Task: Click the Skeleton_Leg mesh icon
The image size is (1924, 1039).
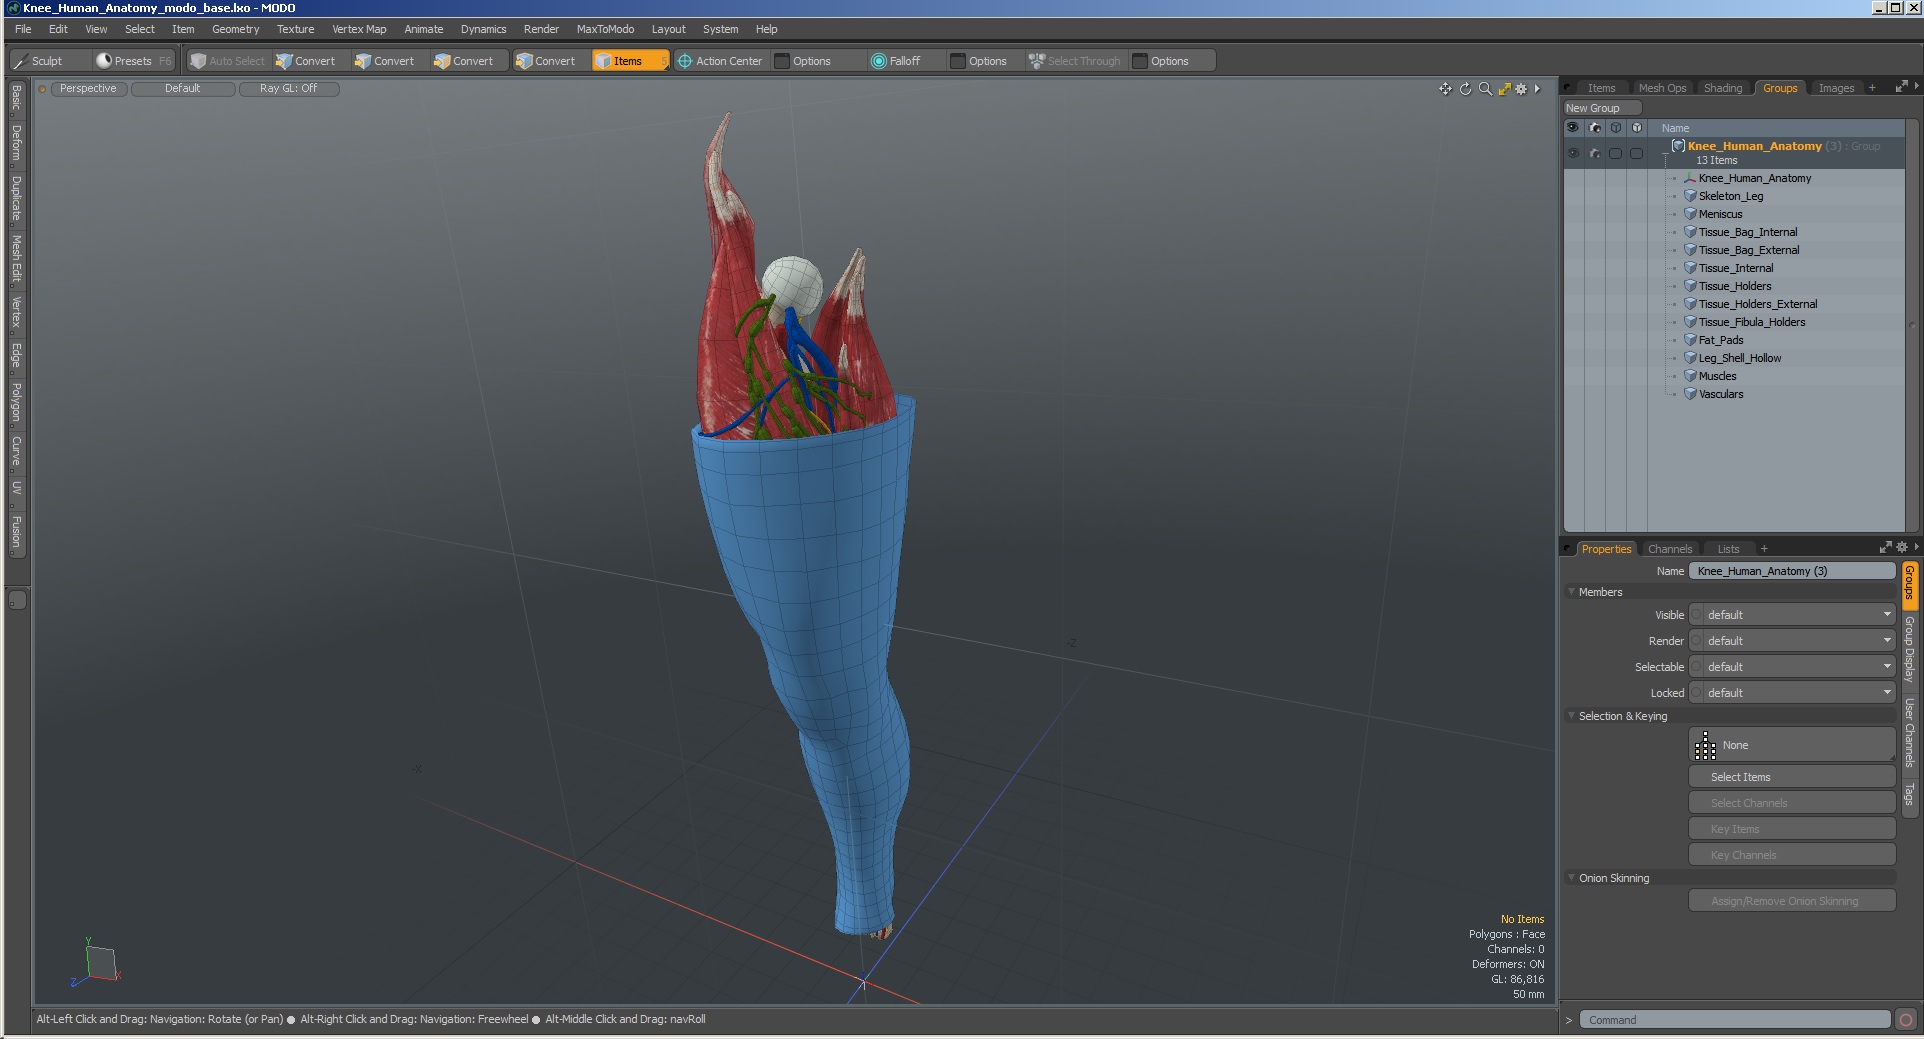Action: click(x=1690, y=196)
